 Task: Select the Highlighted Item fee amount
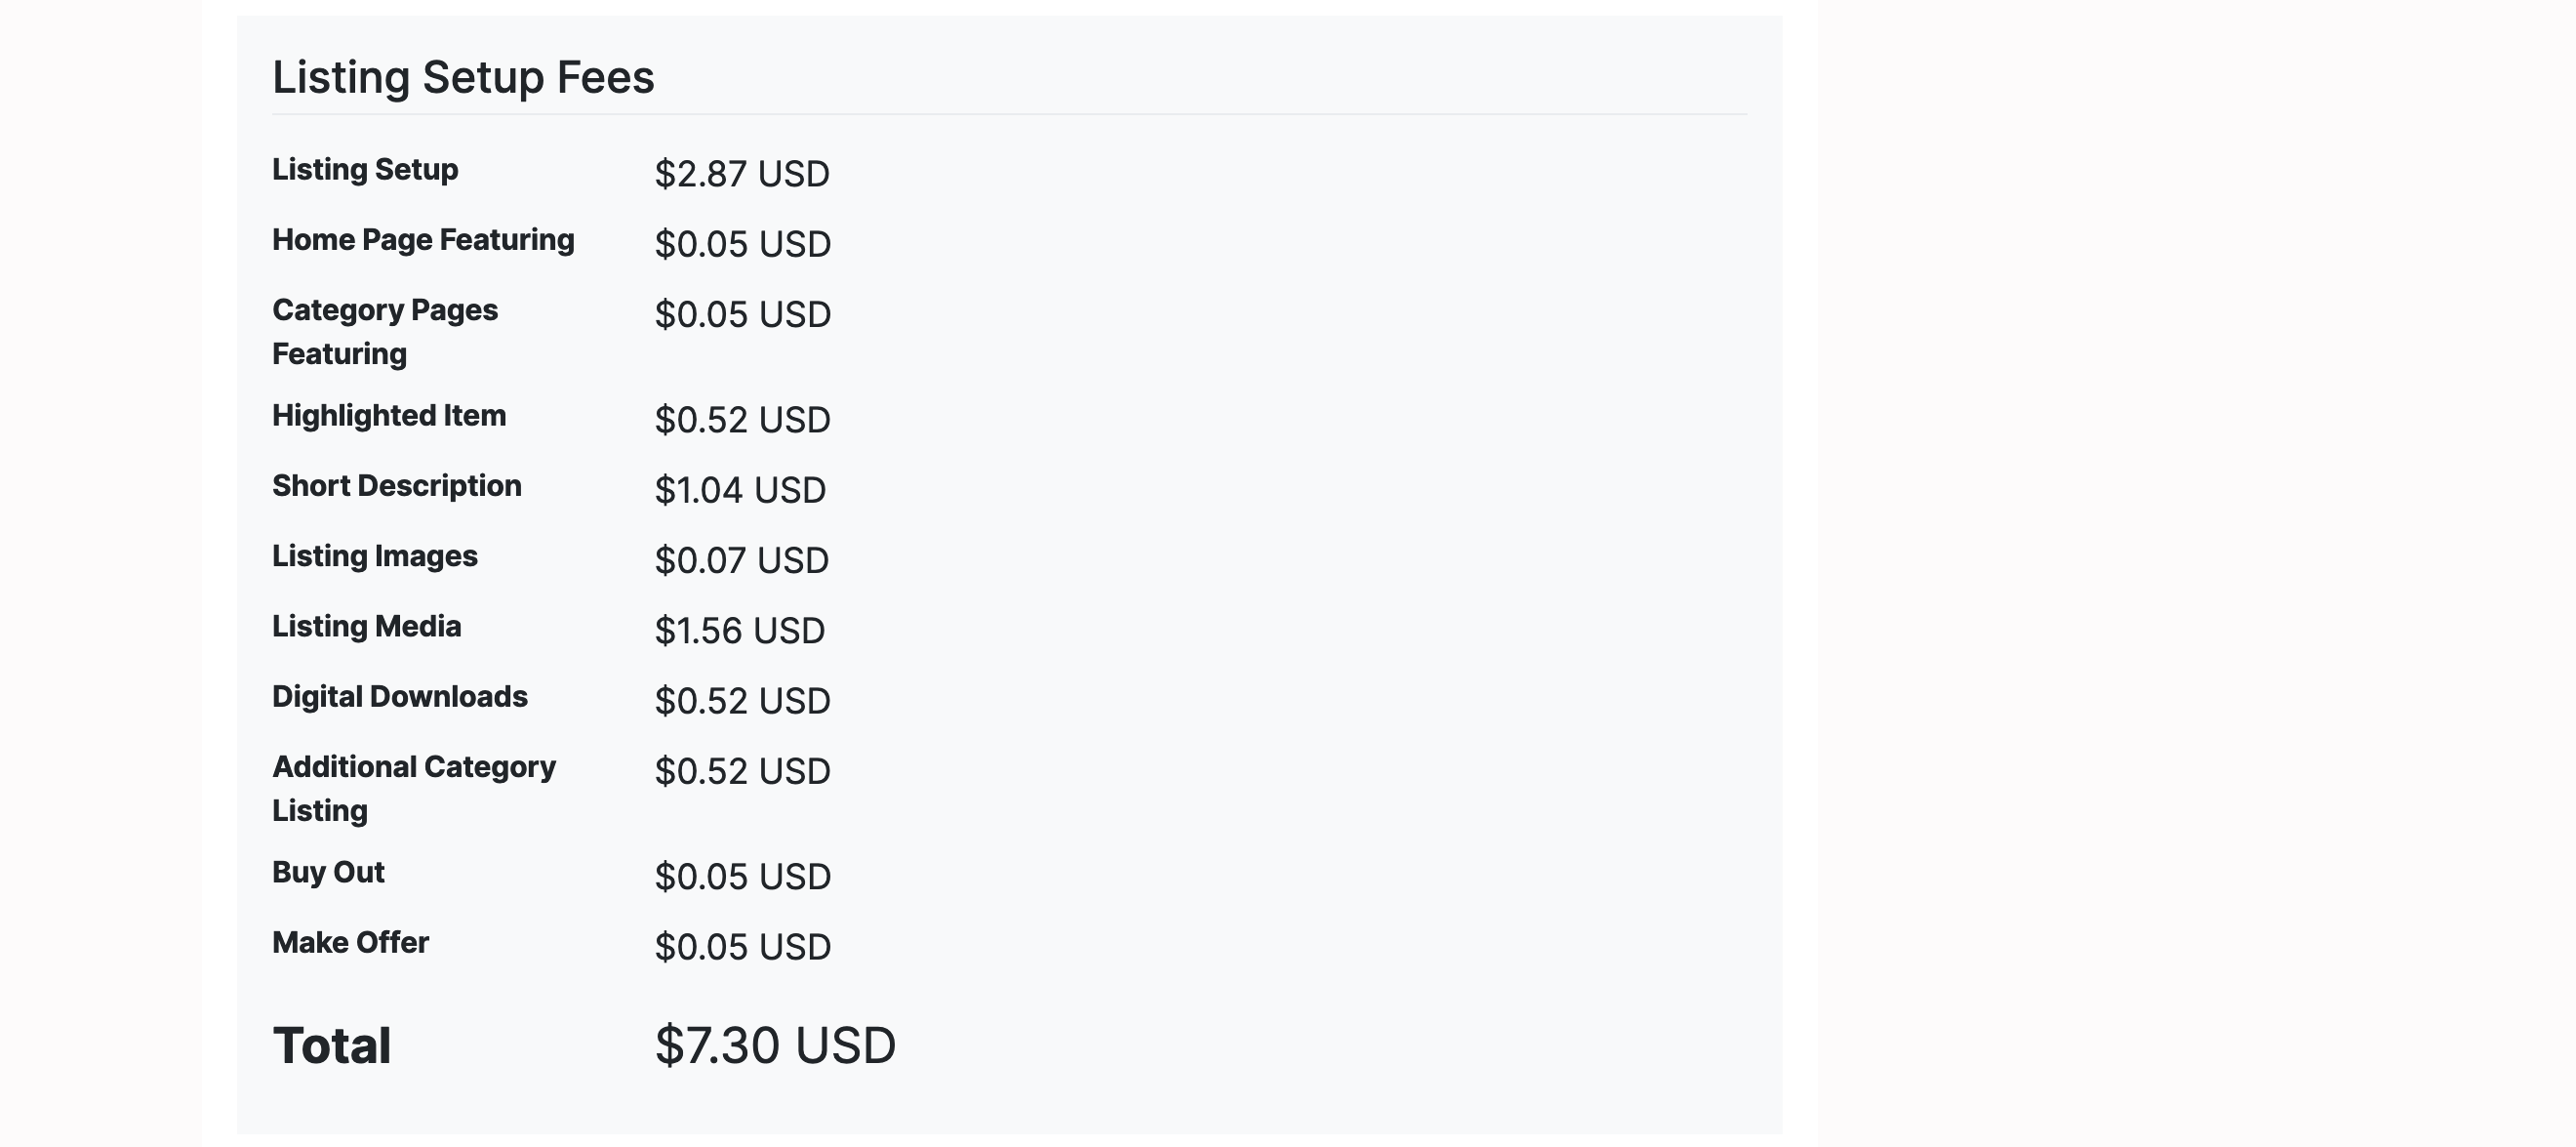743,420
